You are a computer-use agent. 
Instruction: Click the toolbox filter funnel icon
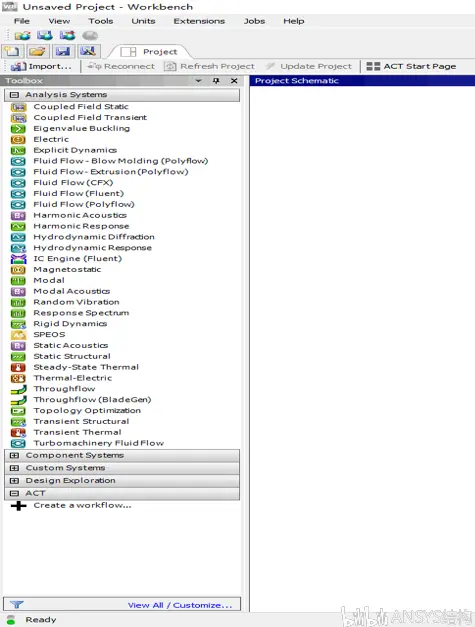tap(17, 604)
